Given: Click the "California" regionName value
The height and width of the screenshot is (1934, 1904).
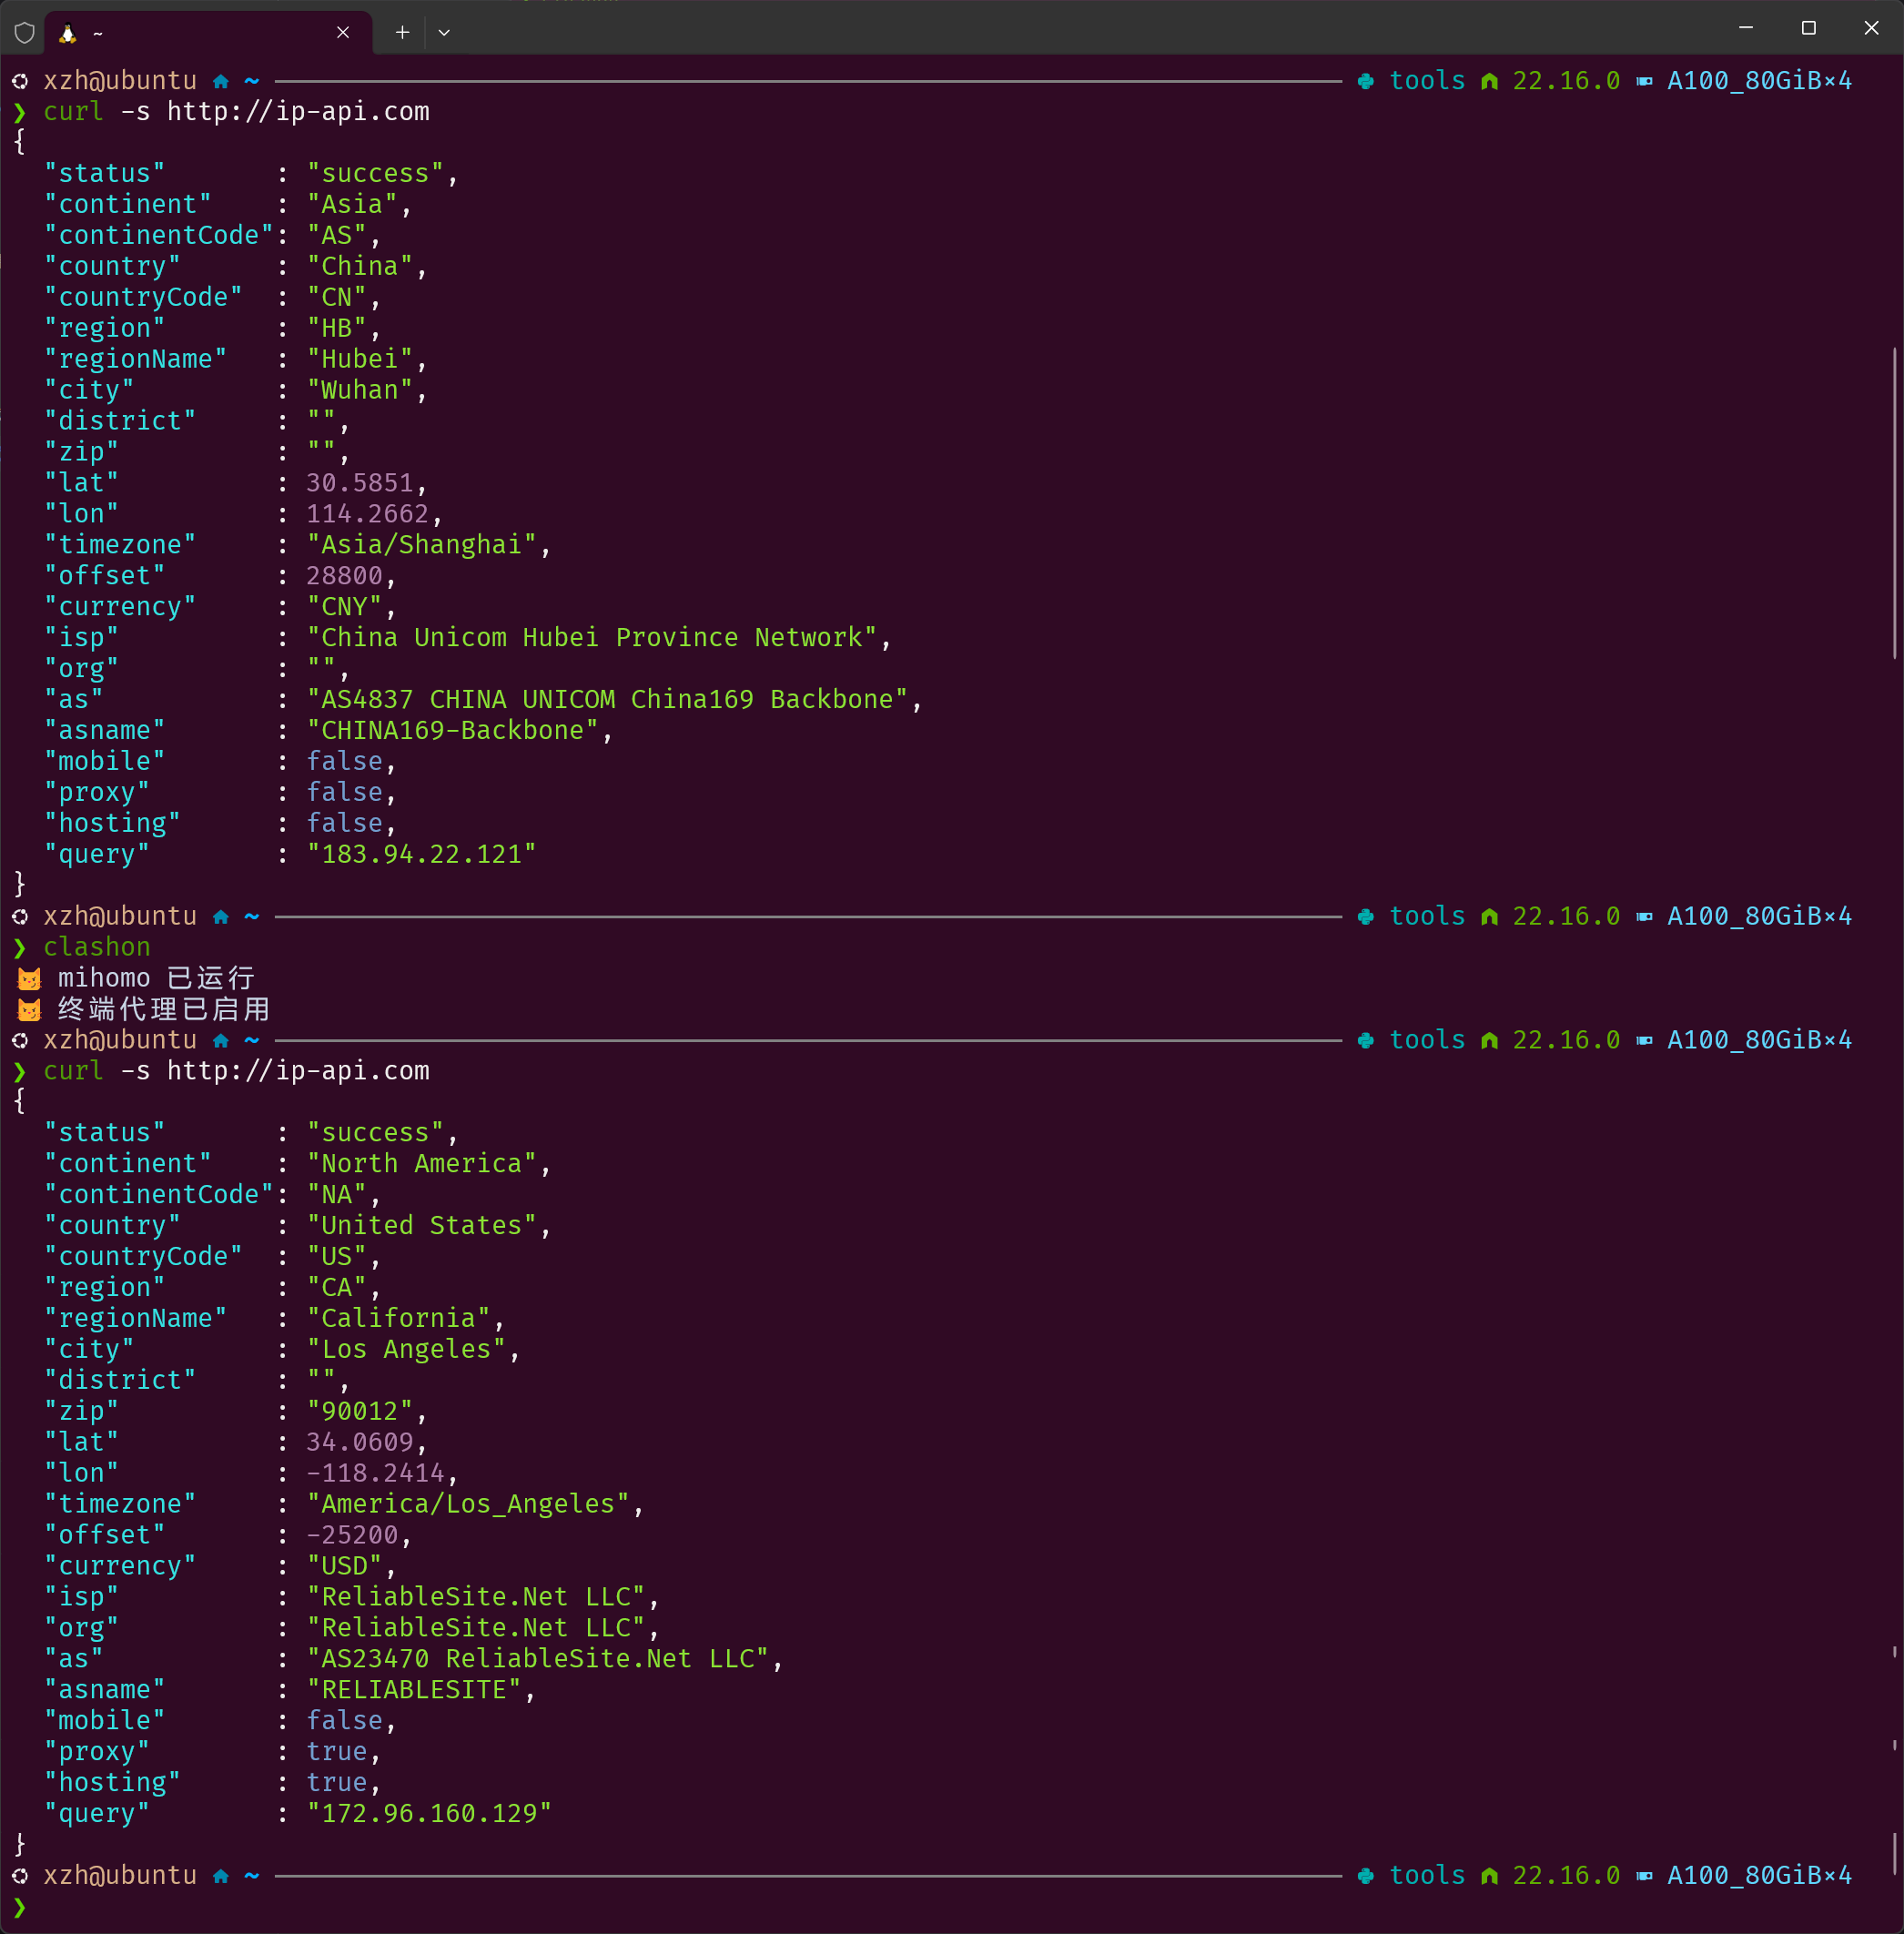Looking at the screenshot, I should (x=398, y=1318).
